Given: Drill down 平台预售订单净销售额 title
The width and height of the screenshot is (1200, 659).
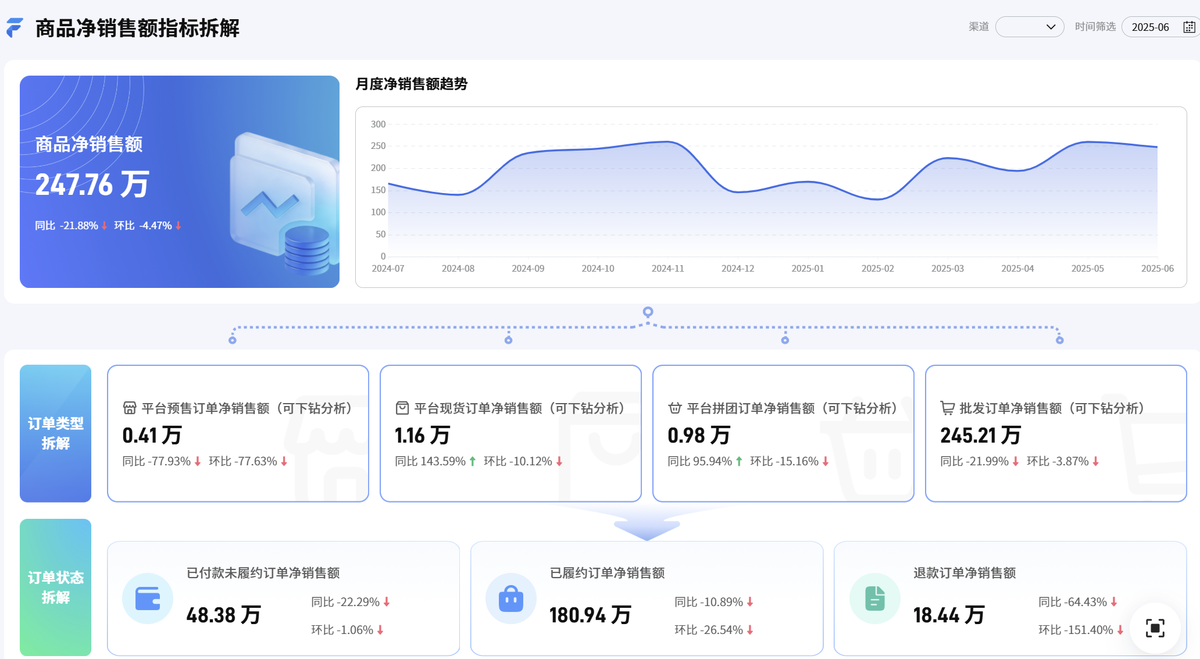Looking at the screenshot, I should click(247, 408).
